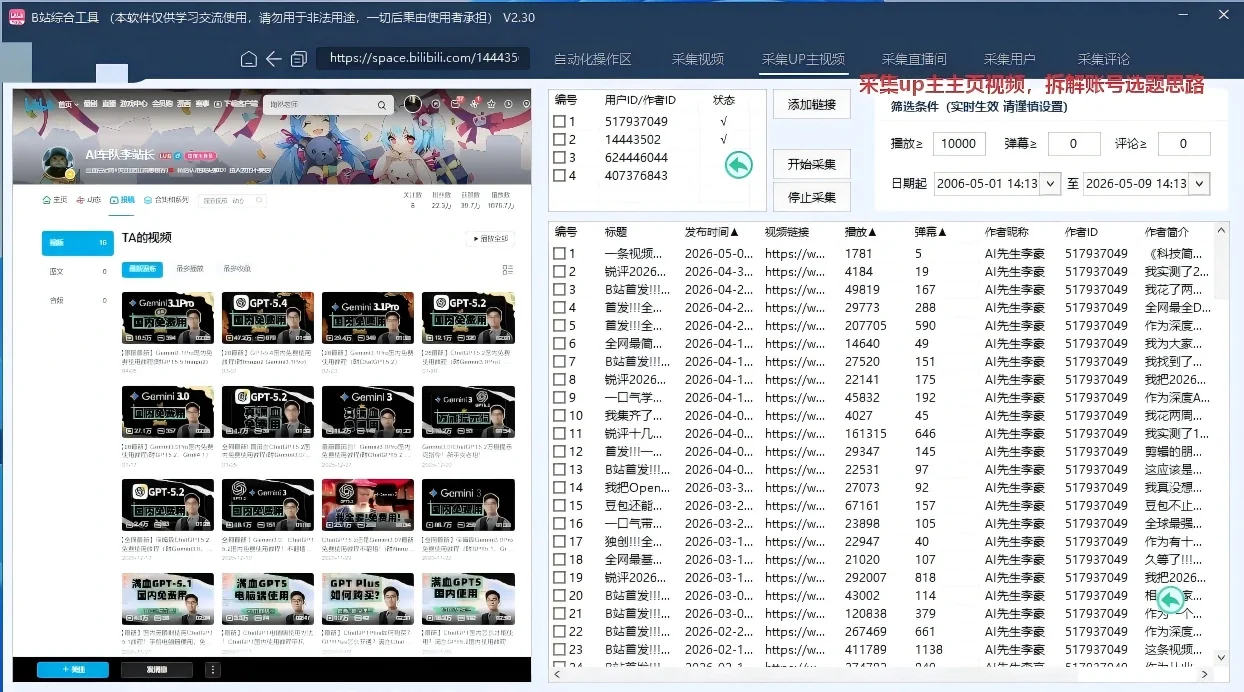
Task: Select the 最多播放 sort option
Action: tap(190, 269)
